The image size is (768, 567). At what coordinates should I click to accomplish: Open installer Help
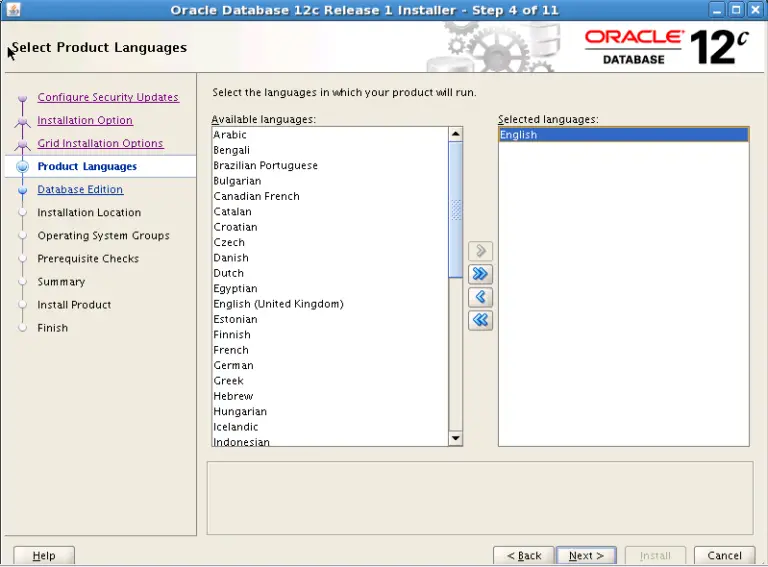[44, 555]
